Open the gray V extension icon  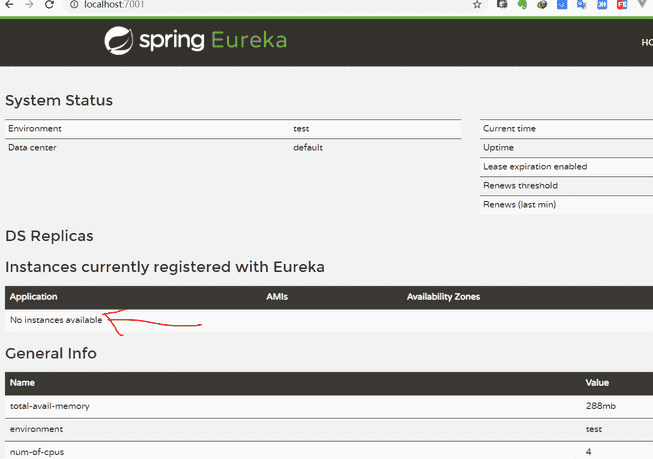(642, 5)
